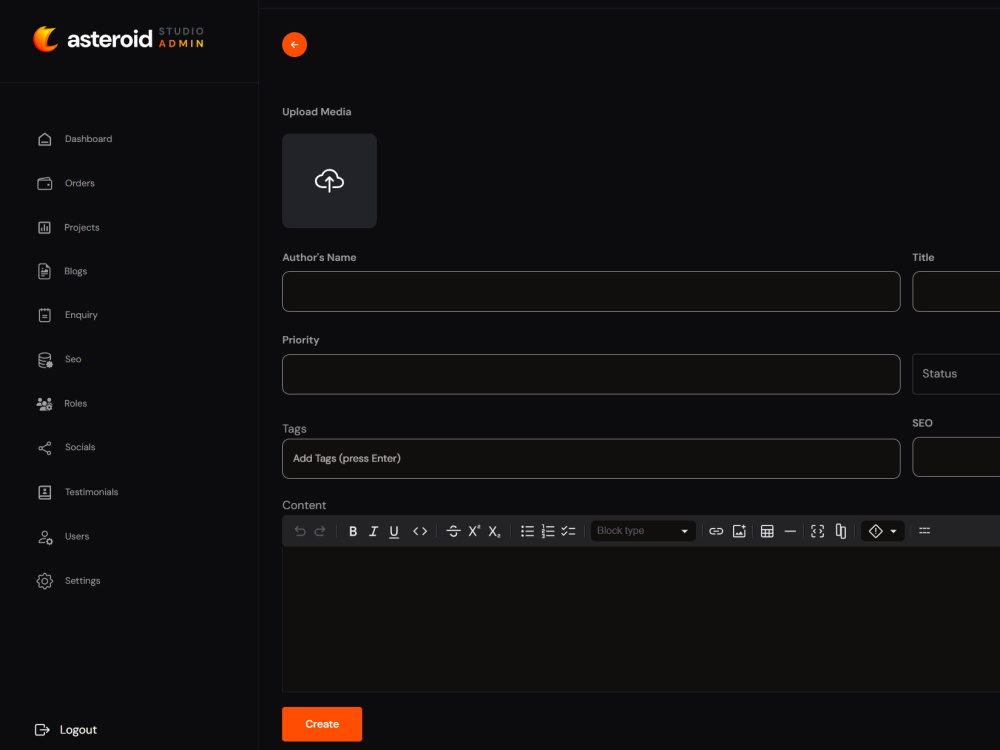Insert a numbered list
Screen dimensions: 1000x750
(548, 531)
